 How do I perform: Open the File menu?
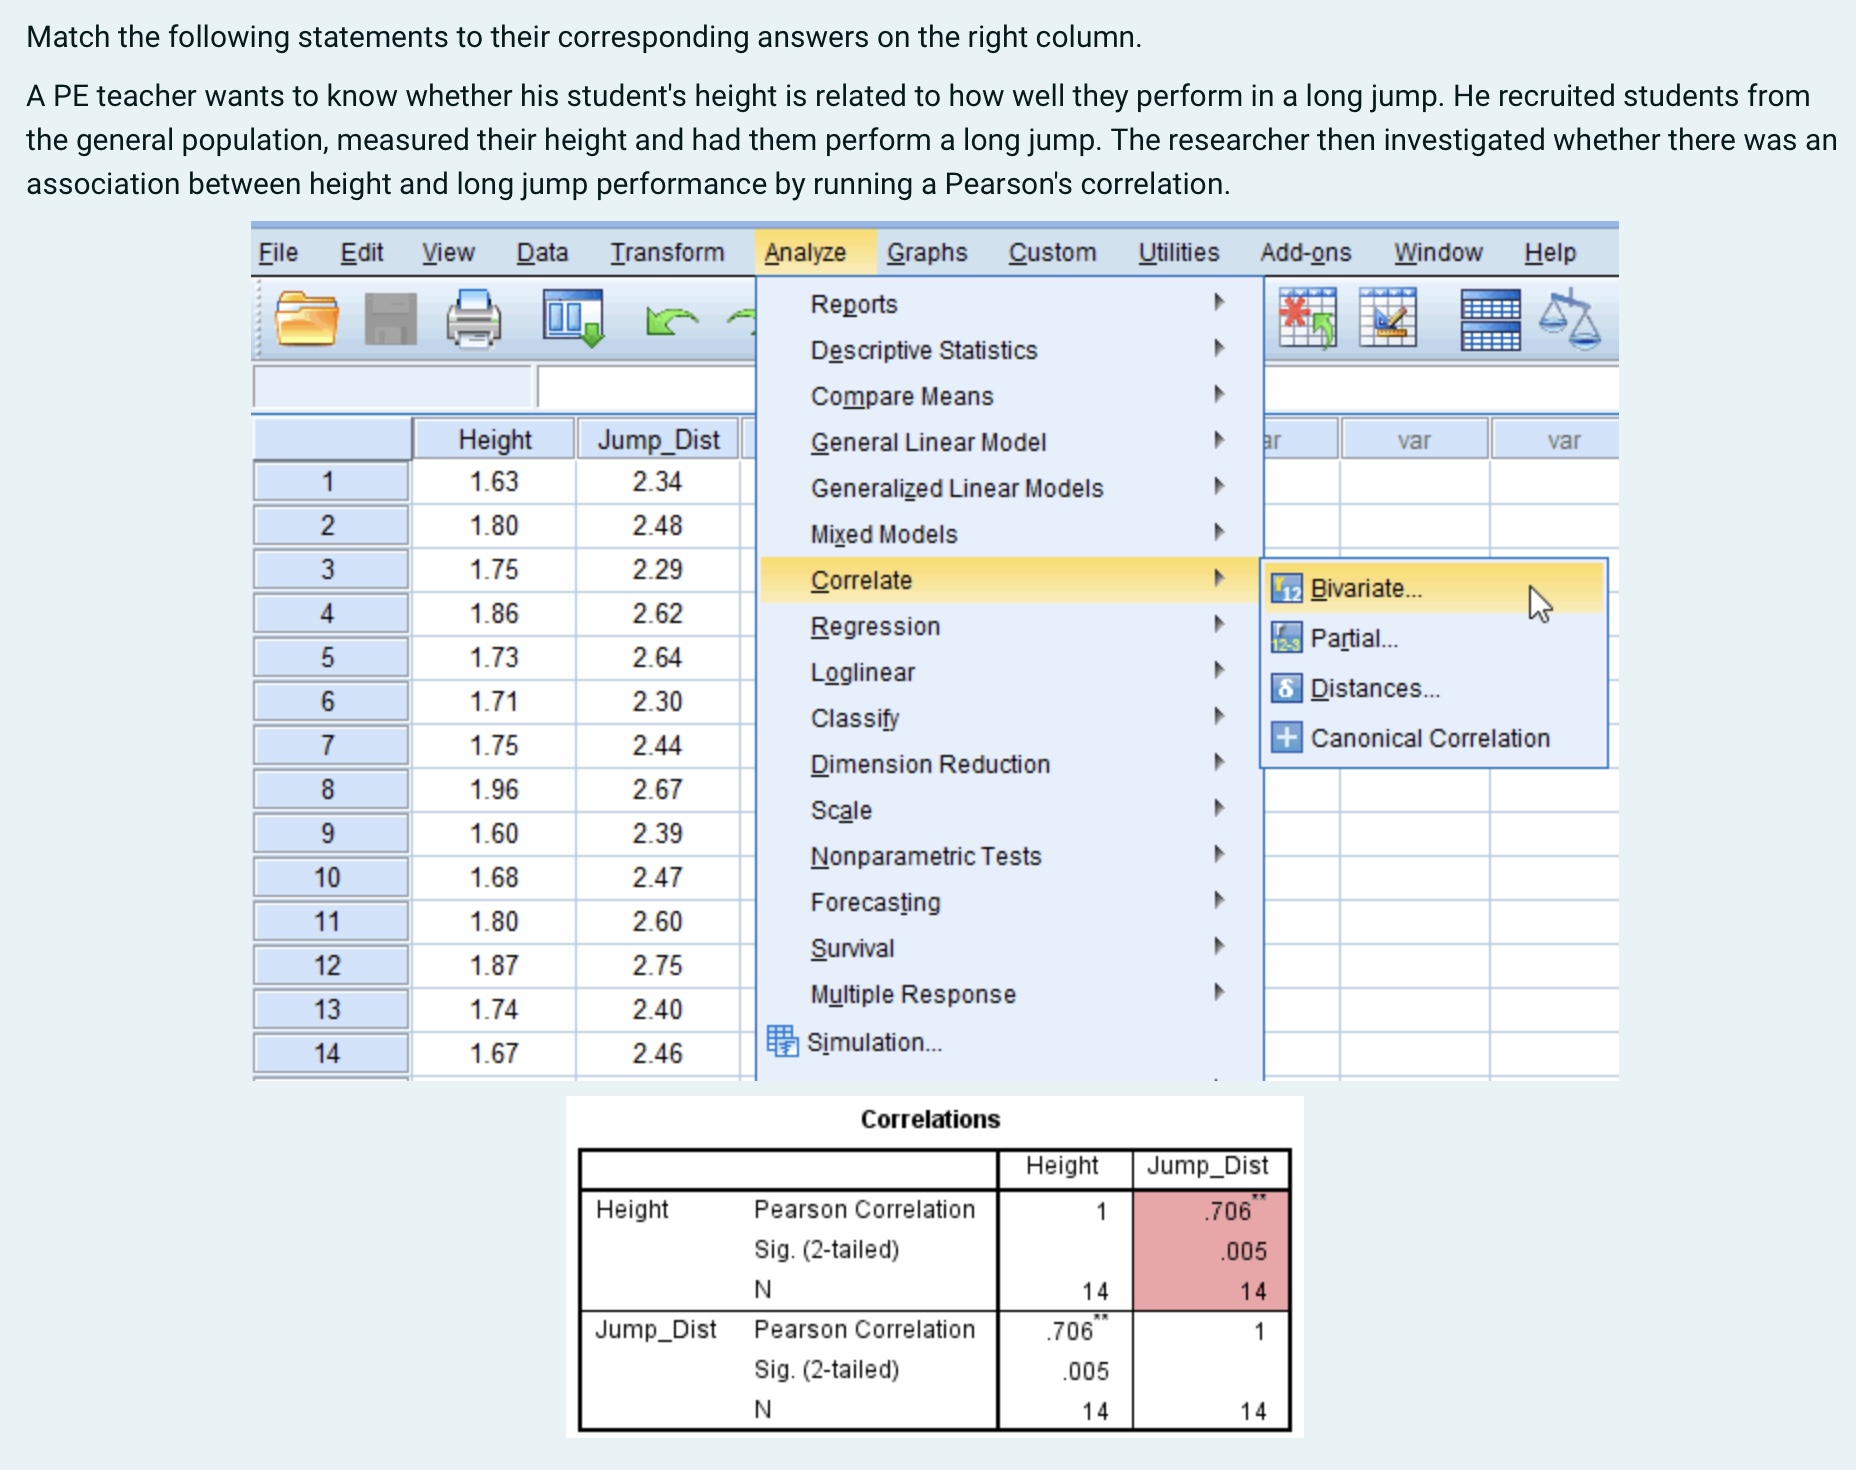point(278,252)
